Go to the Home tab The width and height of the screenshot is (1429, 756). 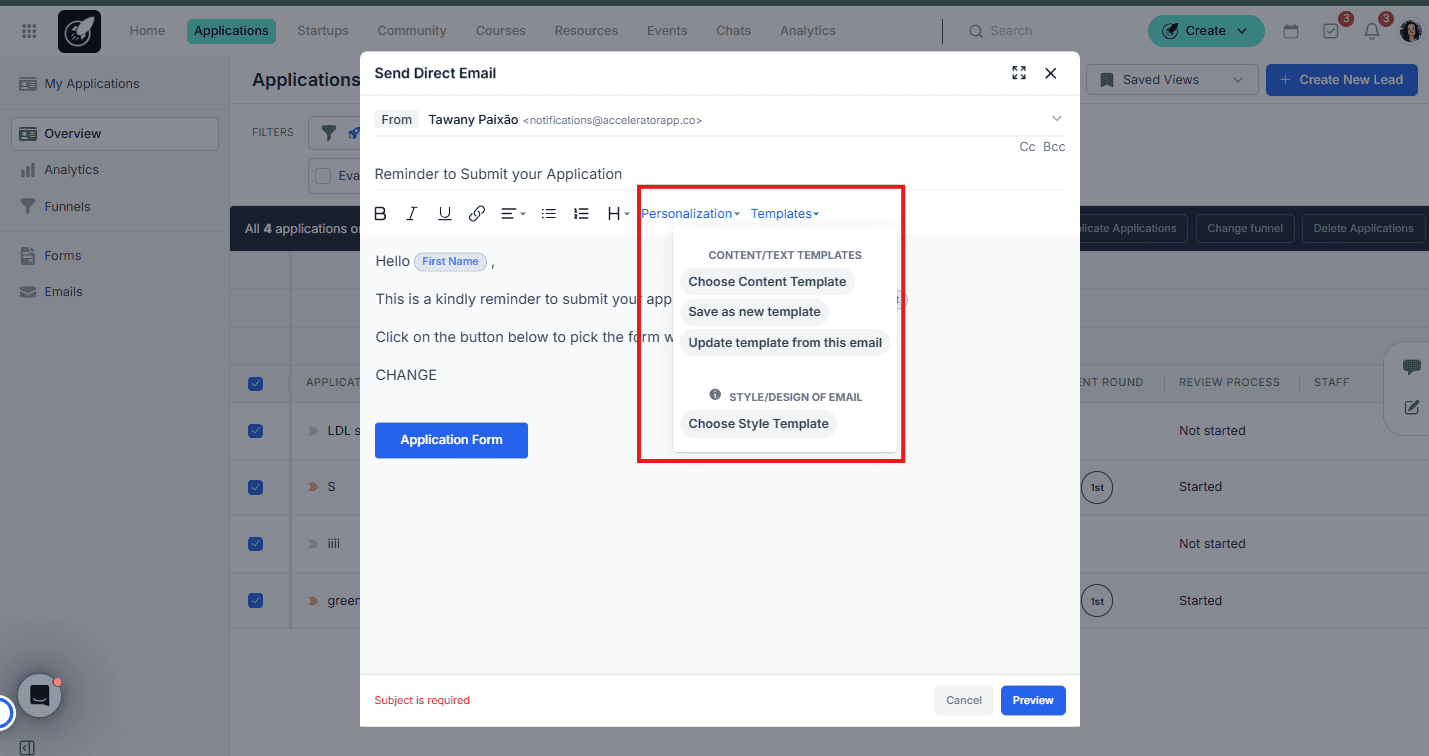[147, 31]
